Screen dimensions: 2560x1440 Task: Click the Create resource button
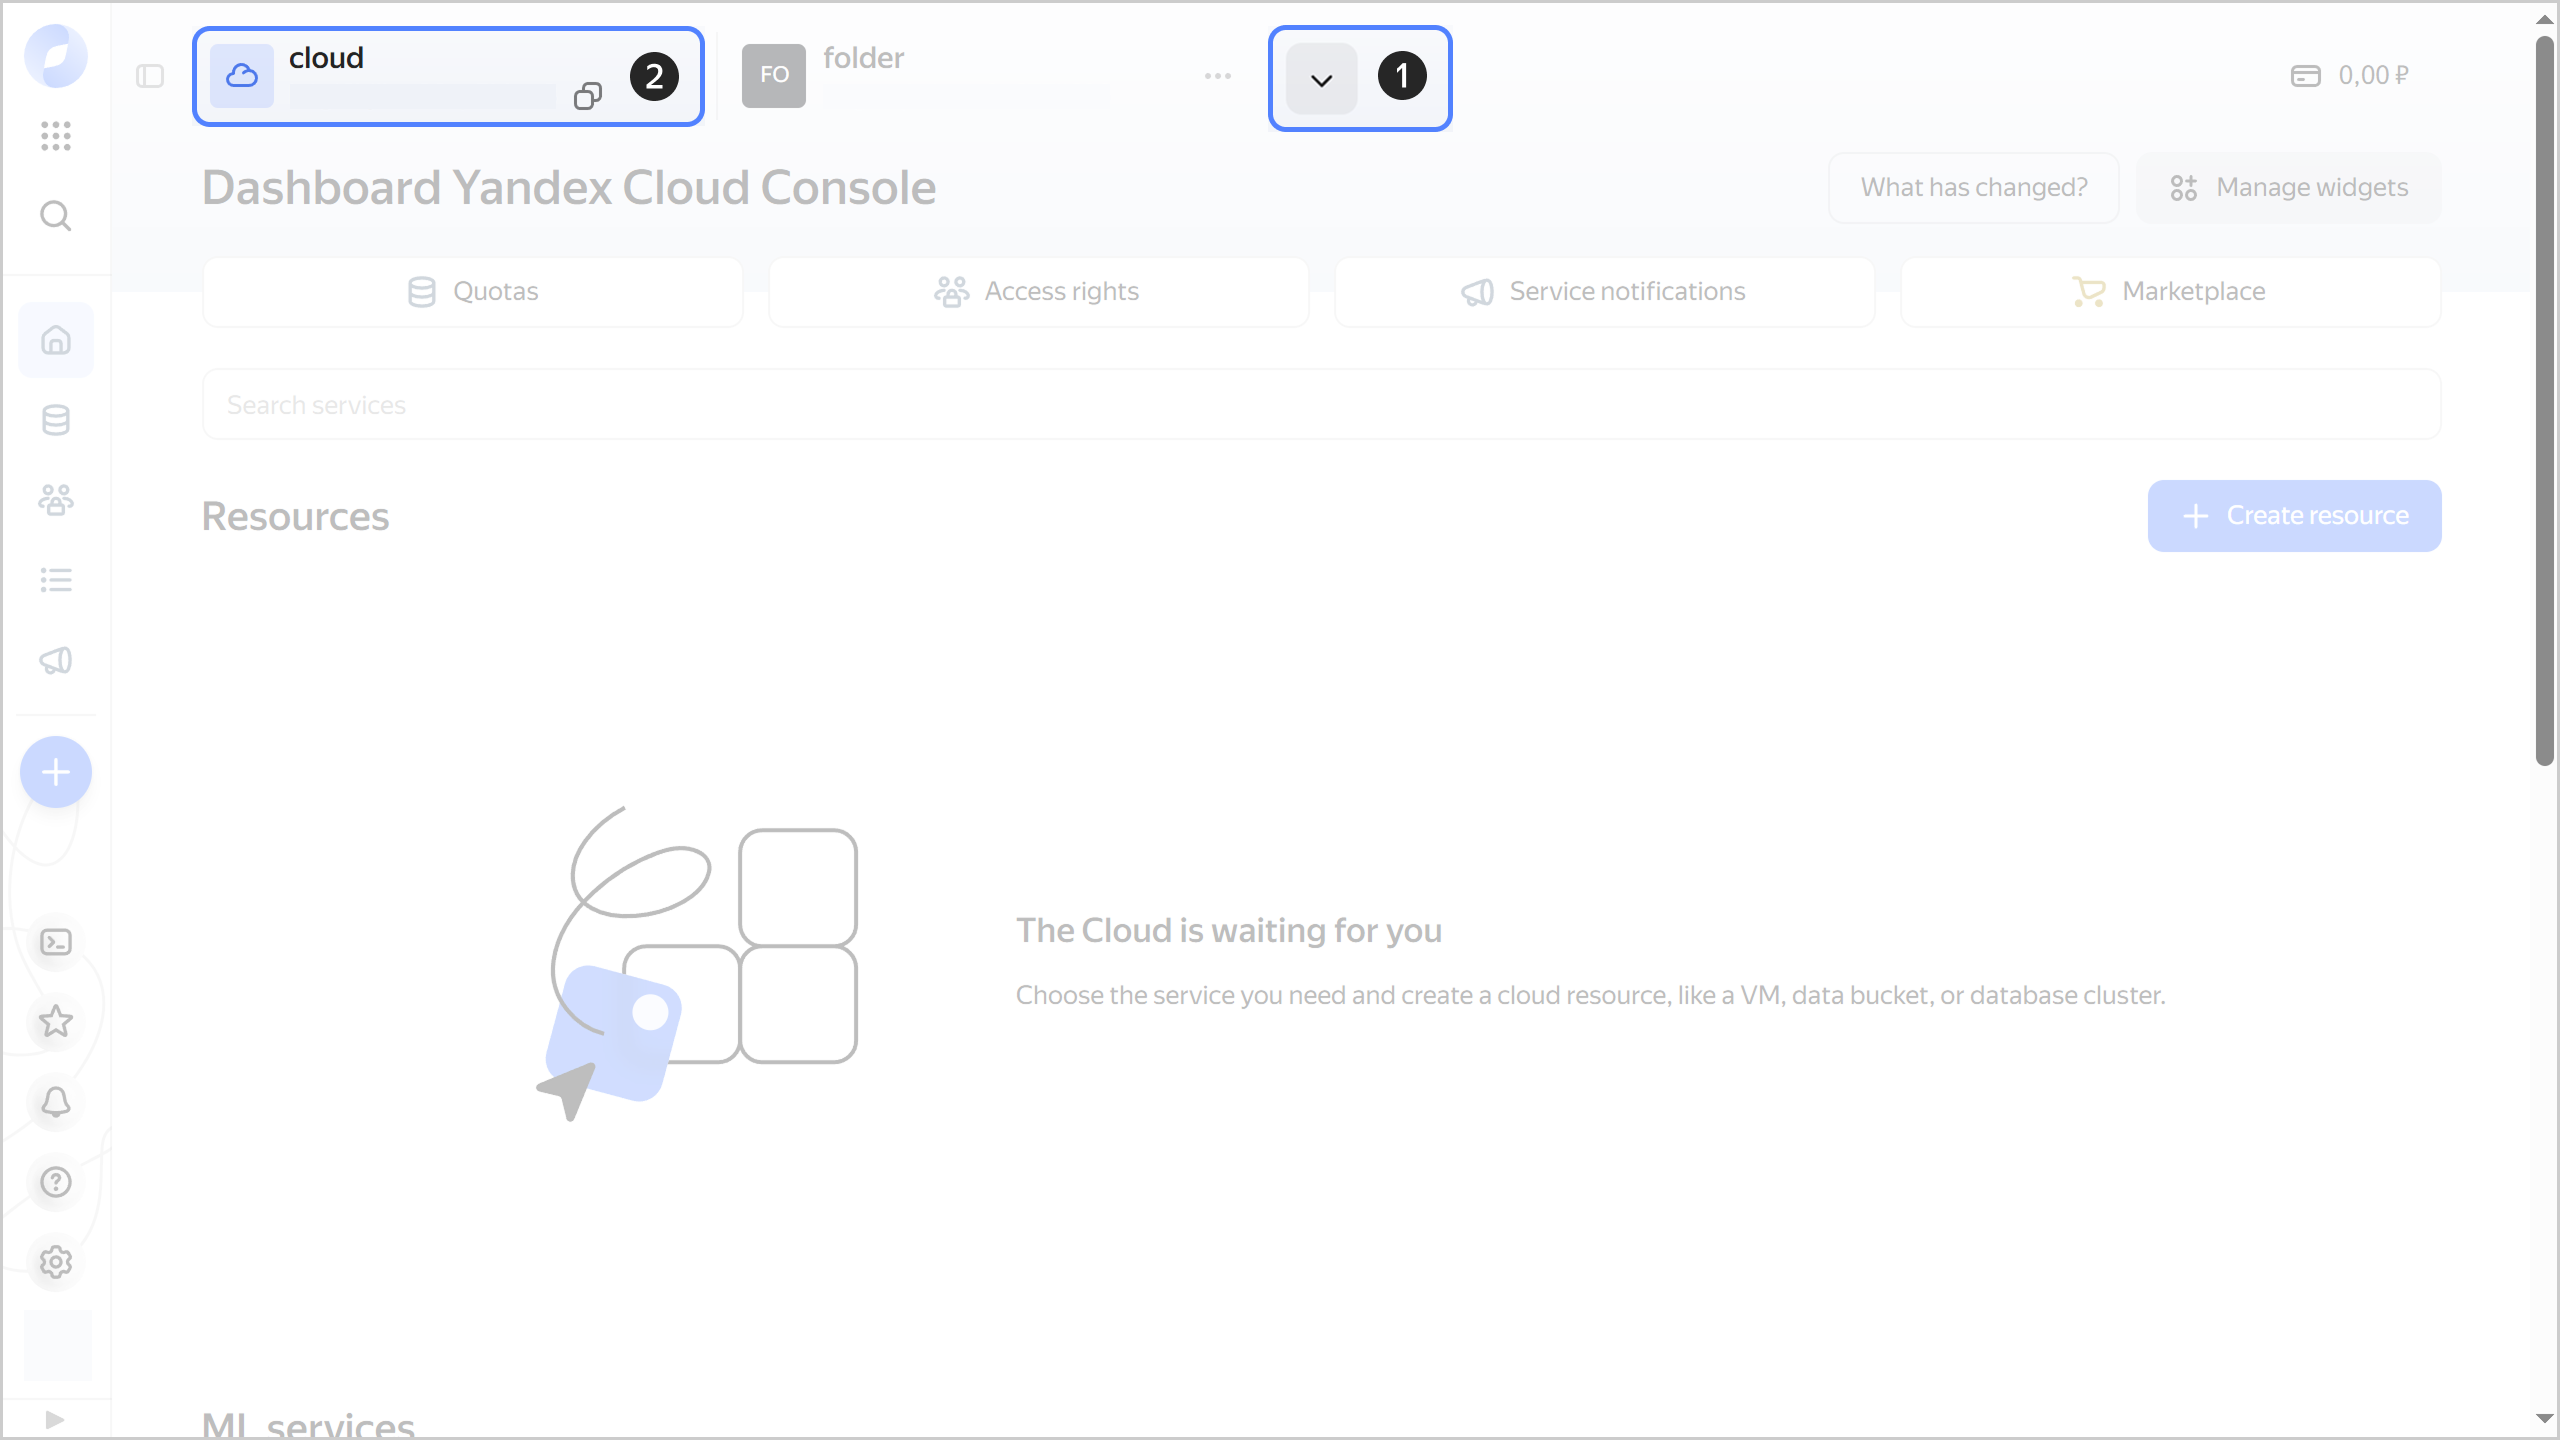coord(2294,515)
